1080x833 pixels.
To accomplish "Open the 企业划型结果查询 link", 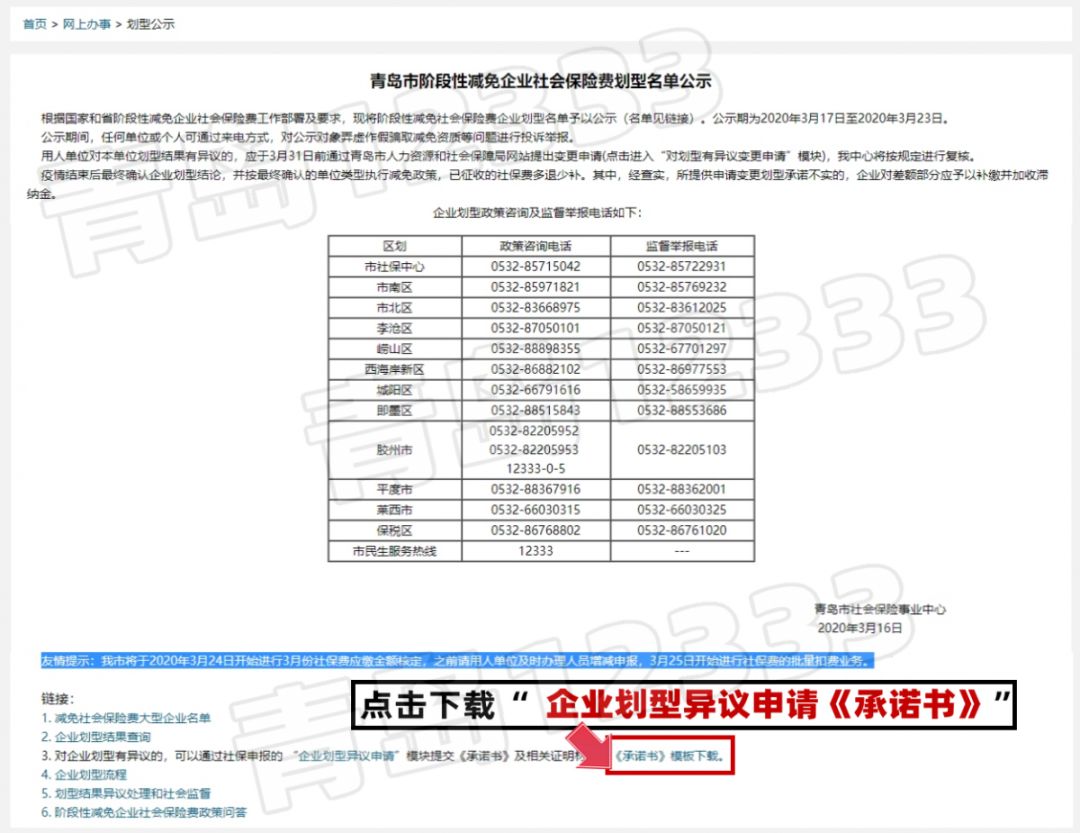I will [x=102, y=737].
